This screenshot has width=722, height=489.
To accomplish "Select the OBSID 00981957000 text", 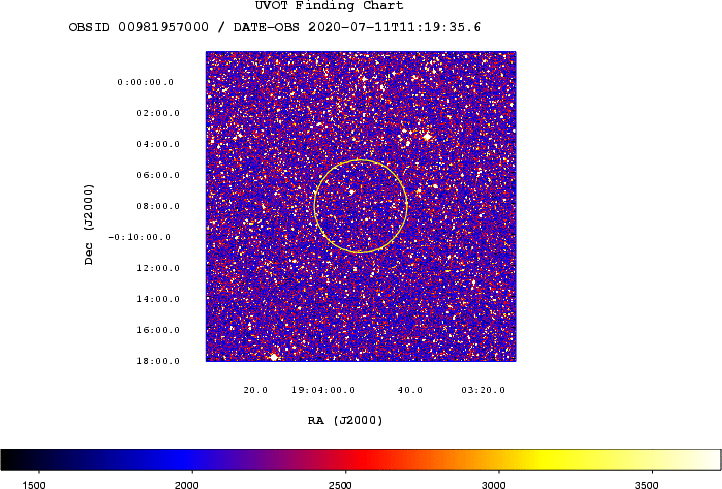I will point(139,27).
